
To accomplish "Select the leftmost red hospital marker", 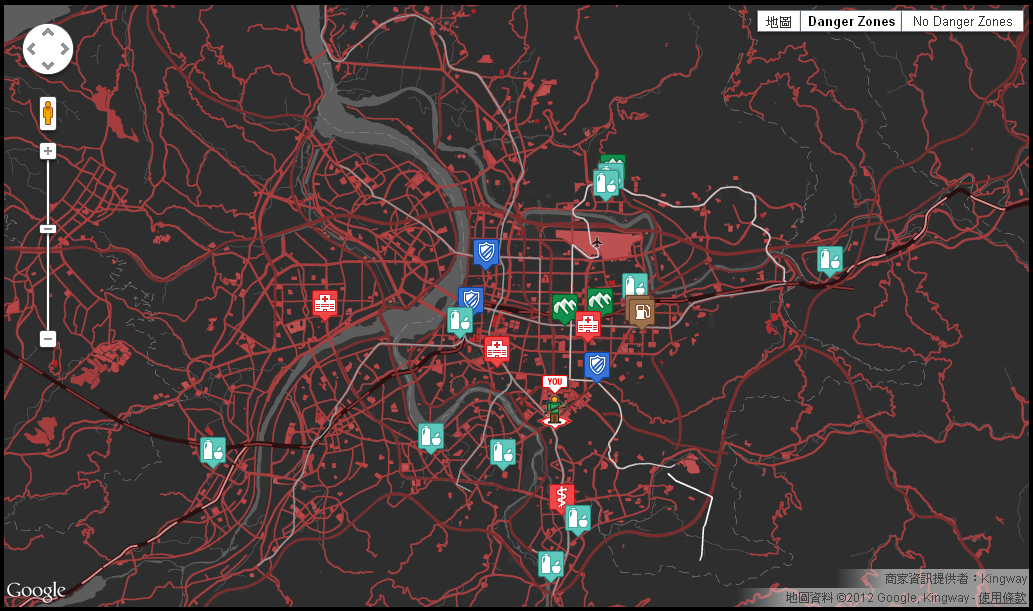I will pyautogui.click(x=324, y=302).
